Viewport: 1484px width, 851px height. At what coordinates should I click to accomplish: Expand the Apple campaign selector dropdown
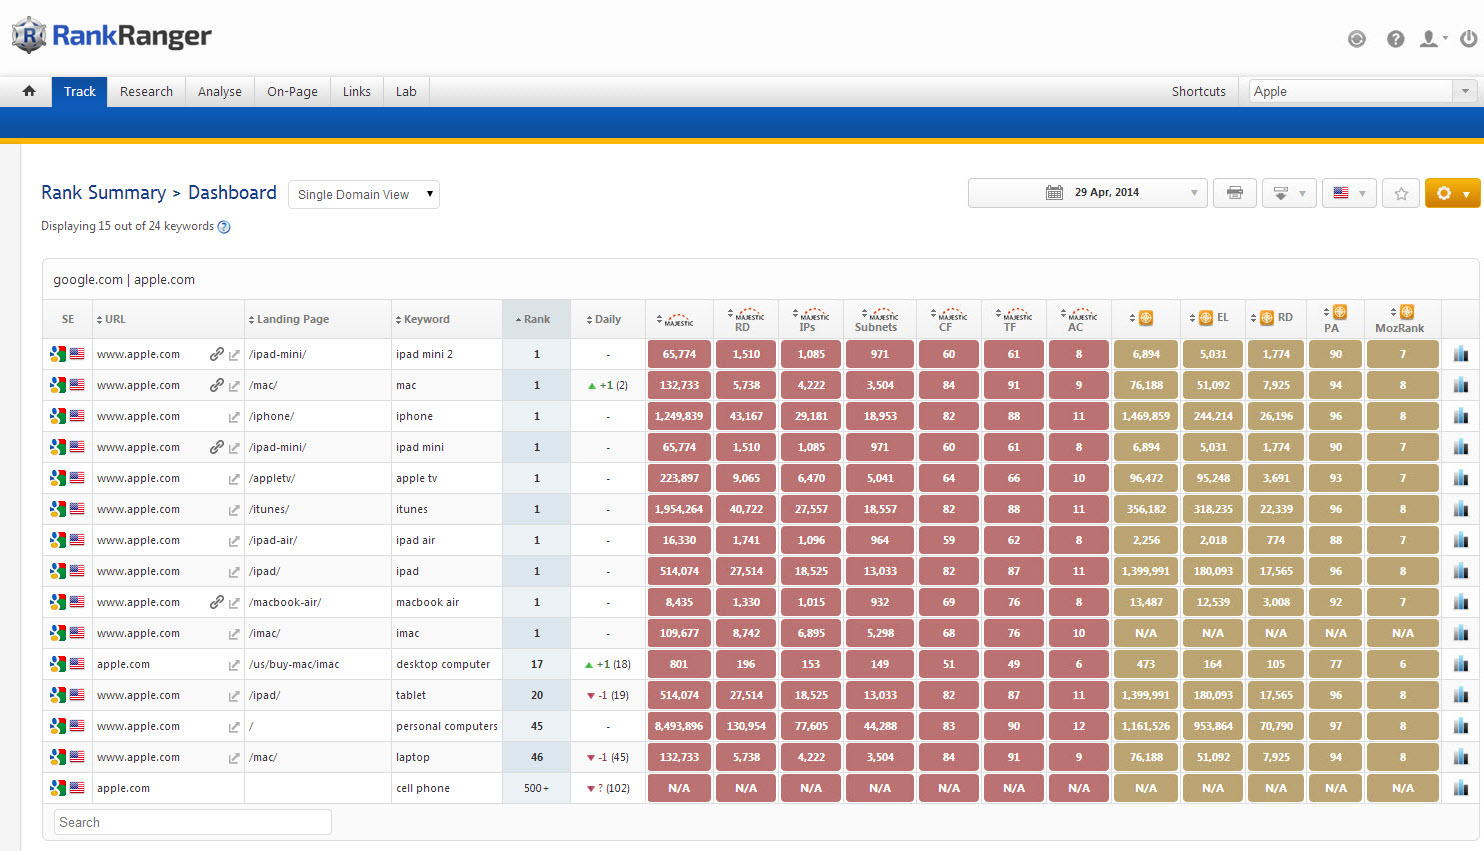click(x=1464, y=91)
